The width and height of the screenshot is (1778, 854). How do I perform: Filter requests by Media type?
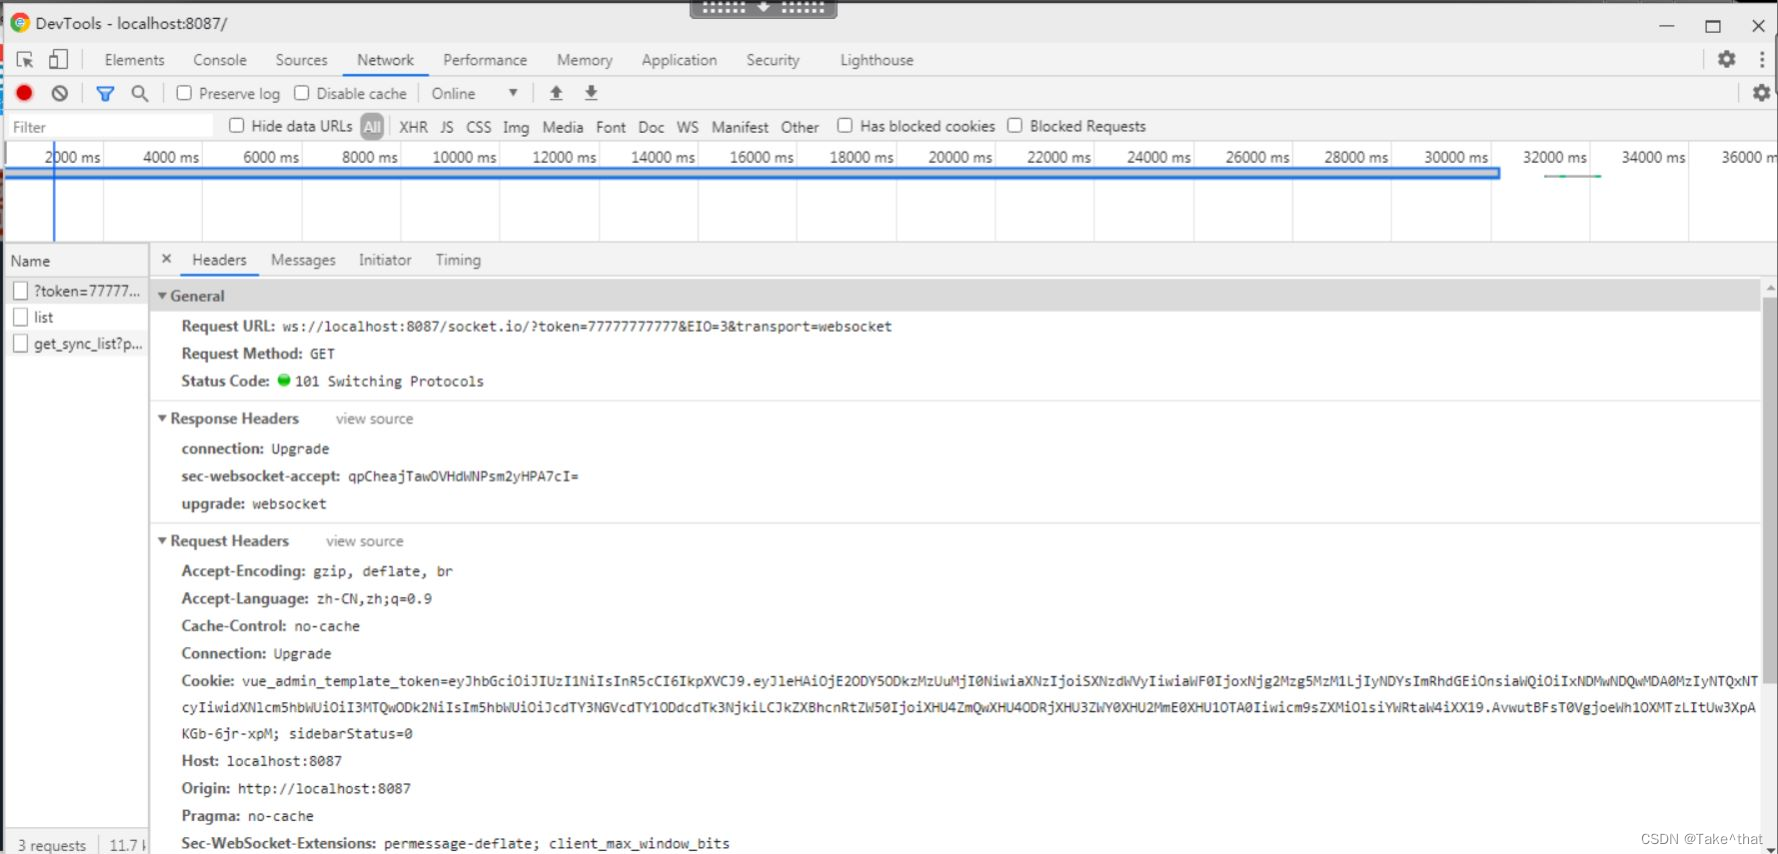(x=563, y=127)
